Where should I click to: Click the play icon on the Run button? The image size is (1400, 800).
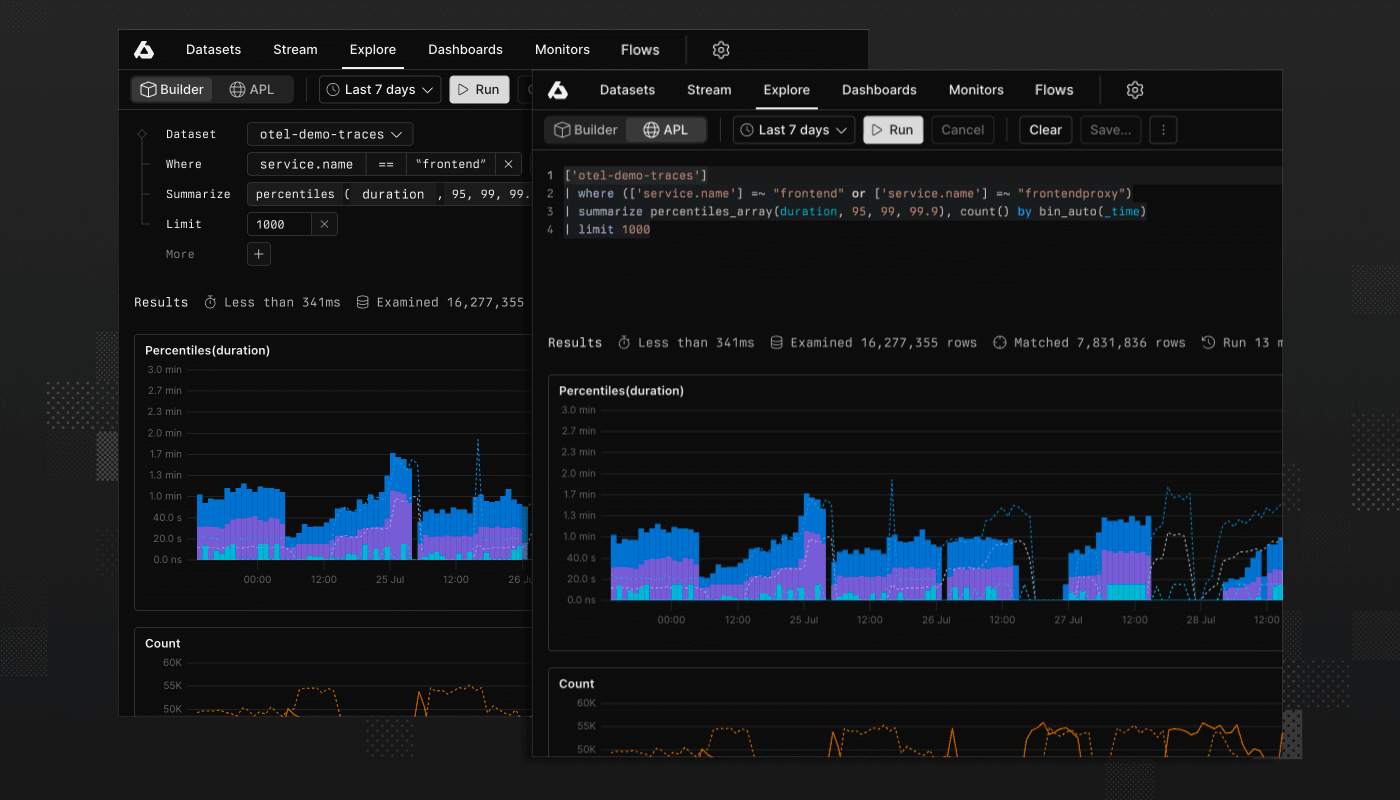[x=877, y=129]
